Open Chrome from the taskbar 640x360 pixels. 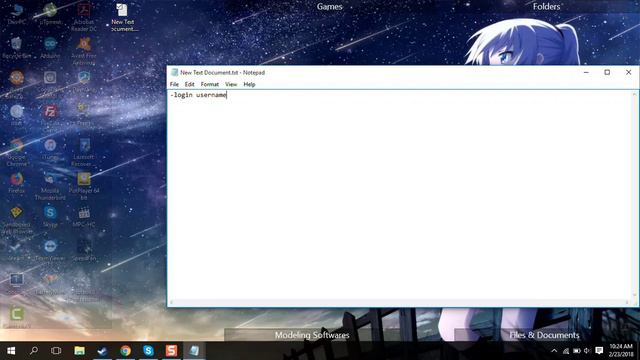pyautogui.click(x=125, y=351)
